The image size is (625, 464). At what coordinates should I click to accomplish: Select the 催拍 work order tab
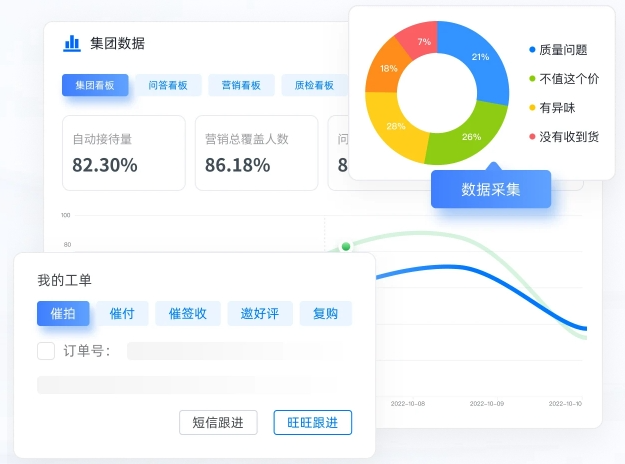tap(63, 313)
